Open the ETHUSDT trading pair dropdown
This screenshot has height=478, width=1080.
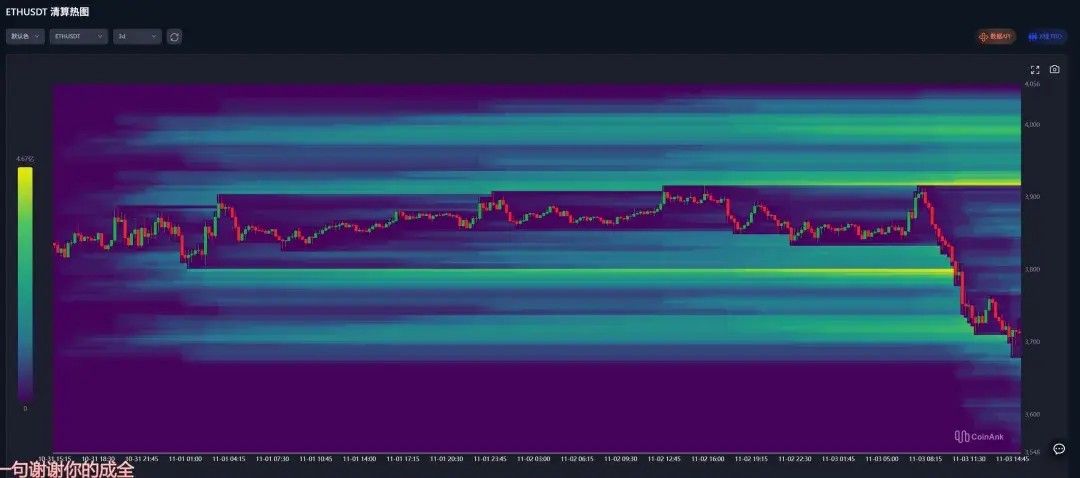79,37
